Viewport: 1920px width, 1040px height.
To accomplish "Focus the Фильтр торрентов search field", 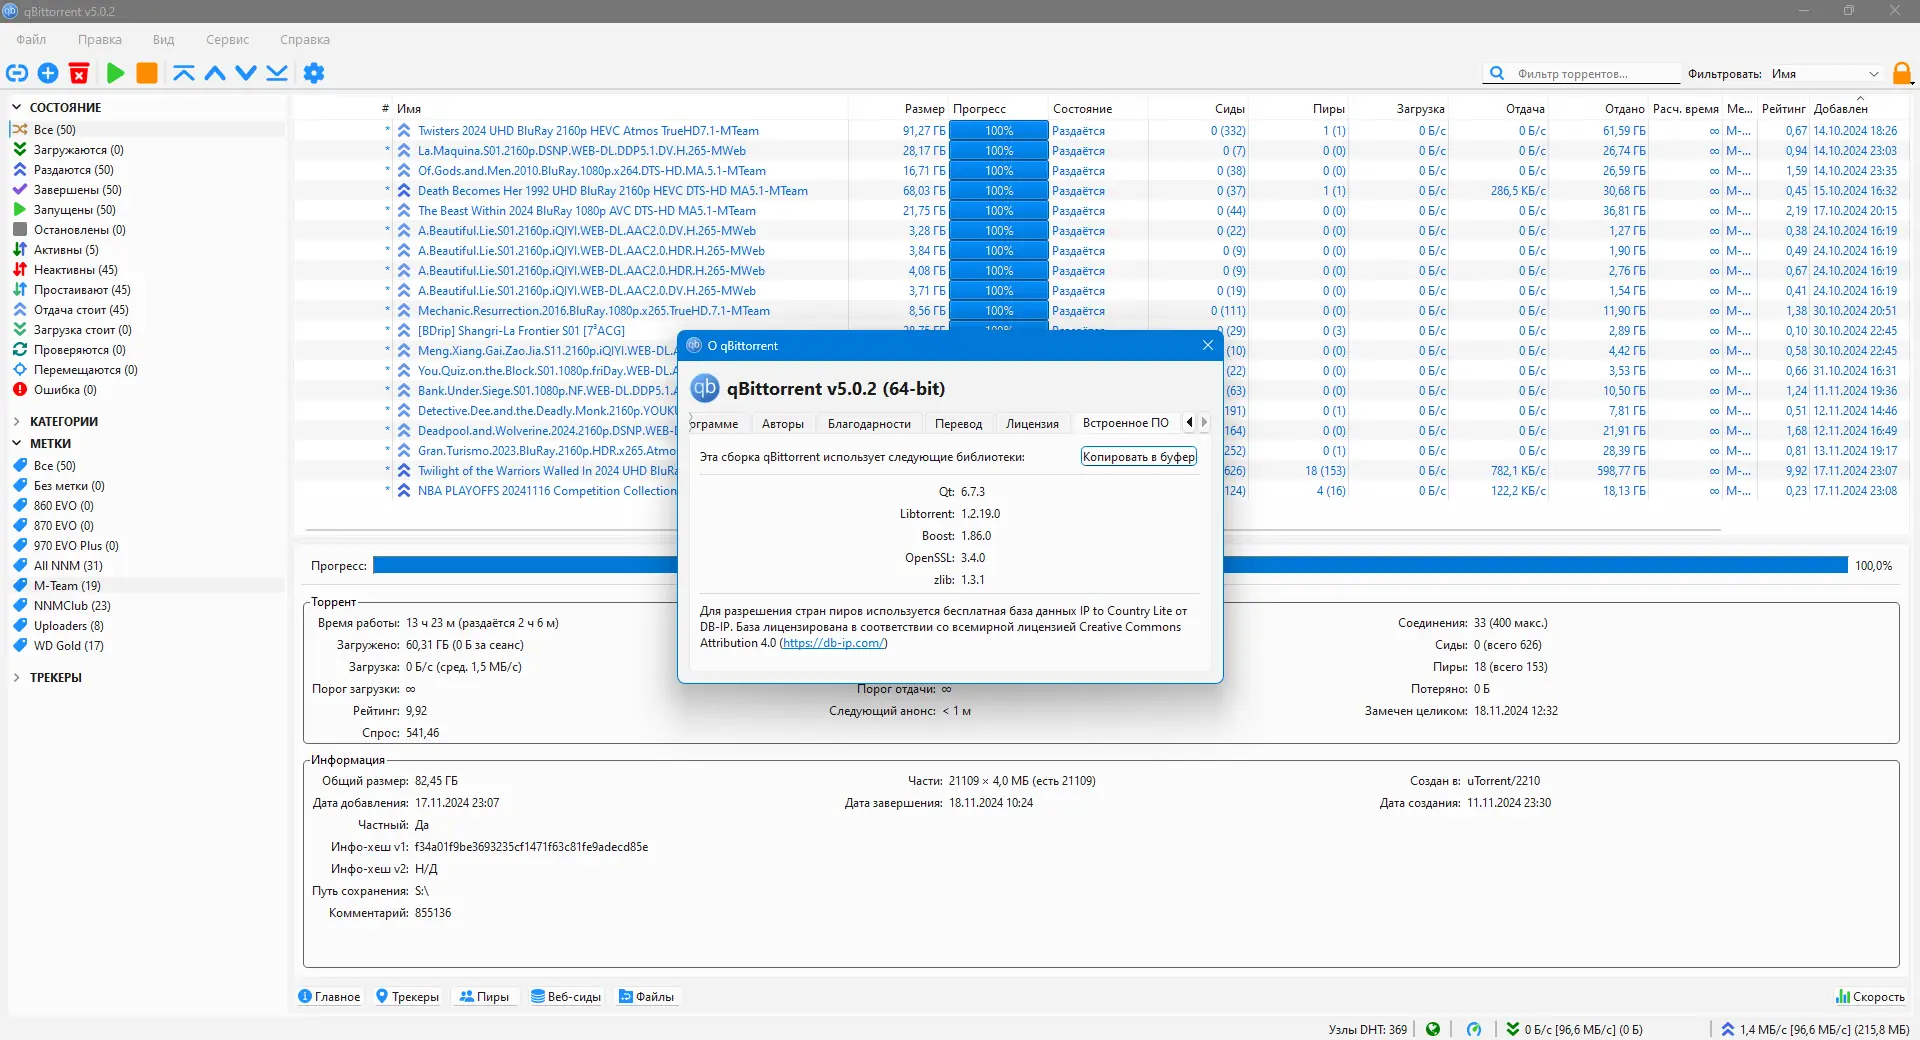I will tap(1597, 74).
